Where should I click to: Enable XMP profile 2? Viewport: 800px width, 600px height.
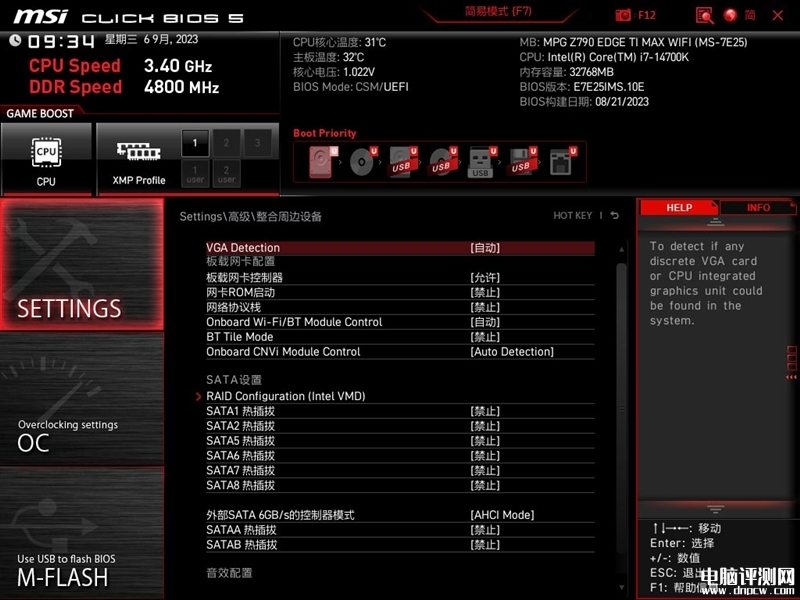(226, 143)
